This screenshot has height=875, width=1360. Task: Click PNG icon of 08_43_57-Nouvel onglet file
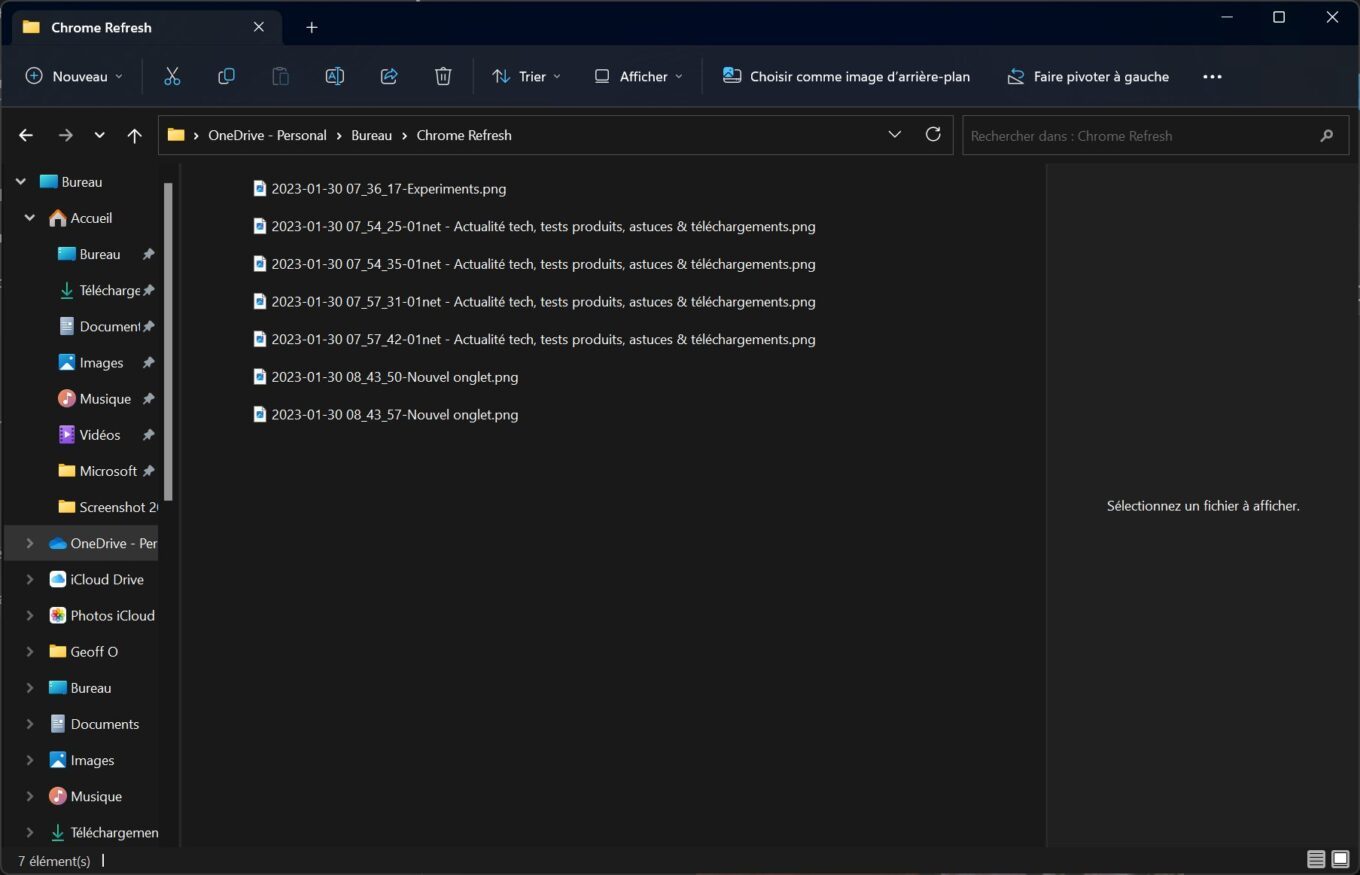coord(260,414)
